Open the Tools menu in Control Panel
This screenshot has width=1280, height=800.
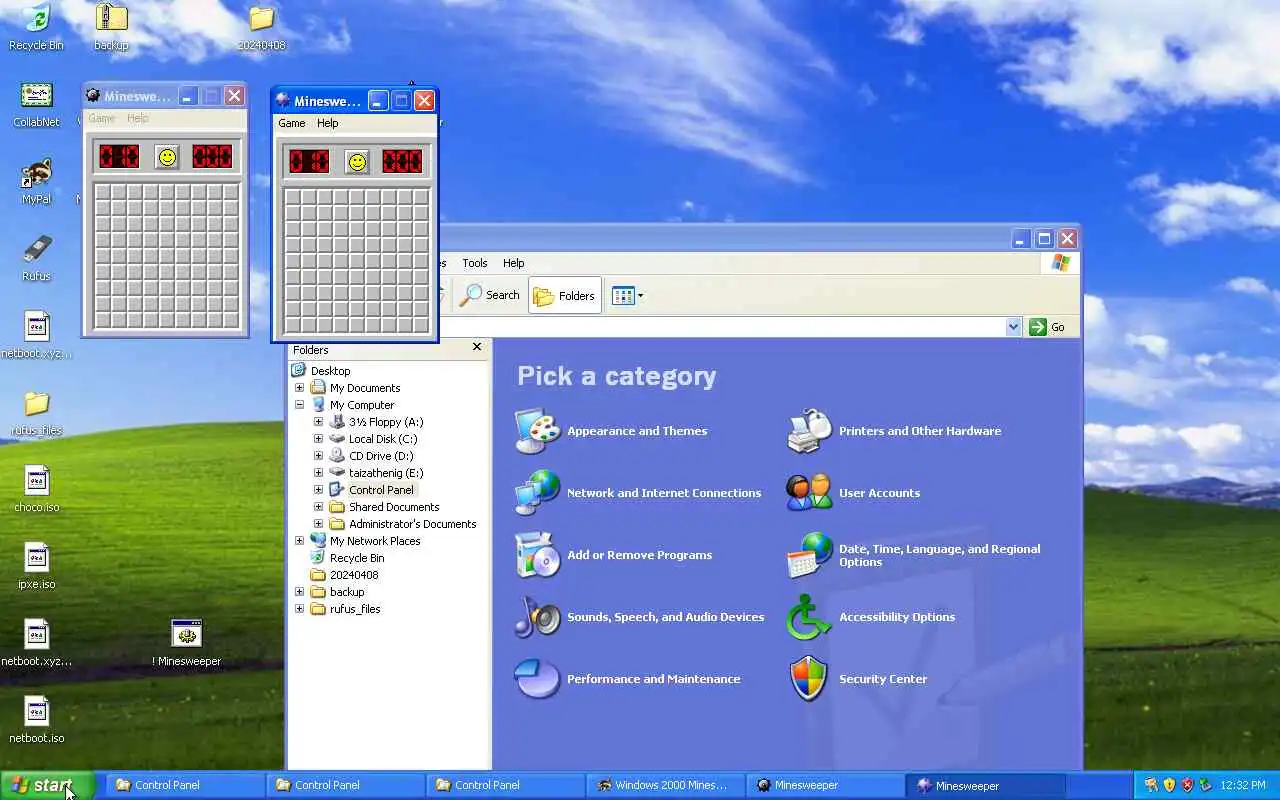475,263
